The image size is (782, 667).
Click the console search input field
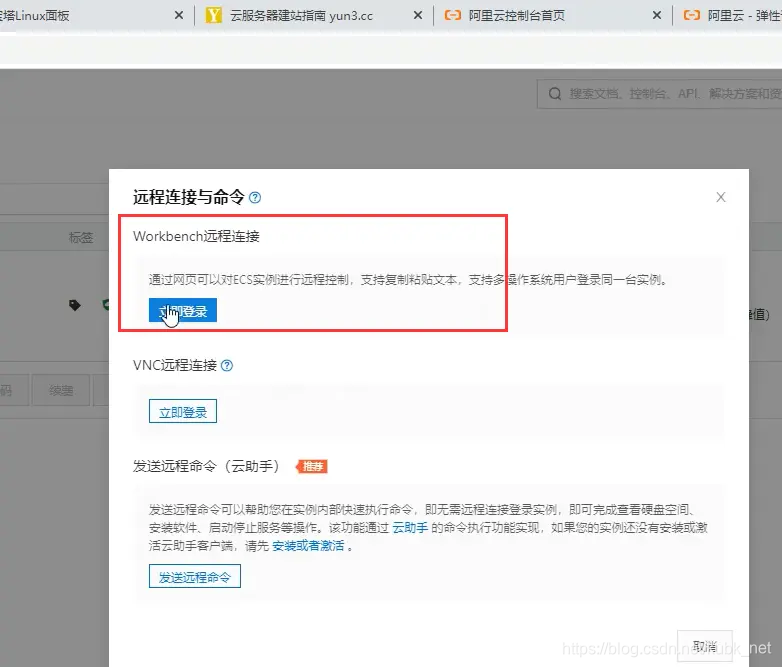[x=659, y=94]
